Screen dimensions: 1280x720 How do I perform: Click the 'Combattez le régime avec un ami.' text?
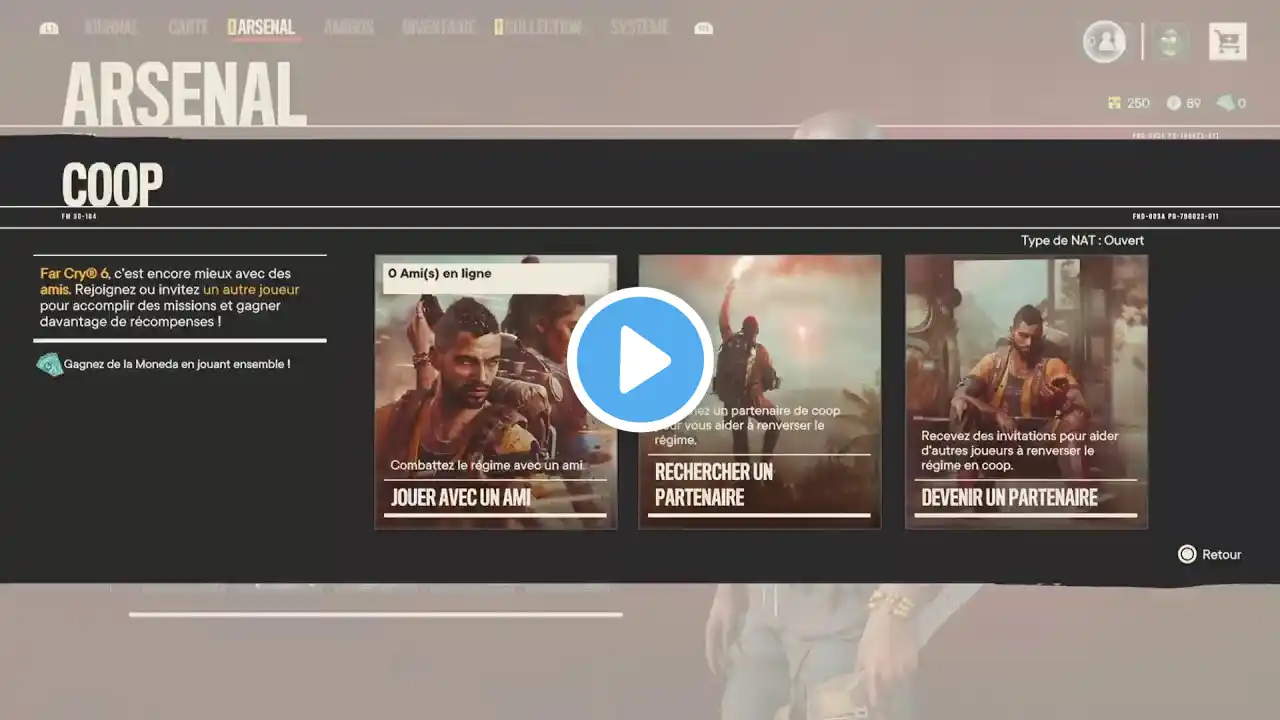coord(487,465)
